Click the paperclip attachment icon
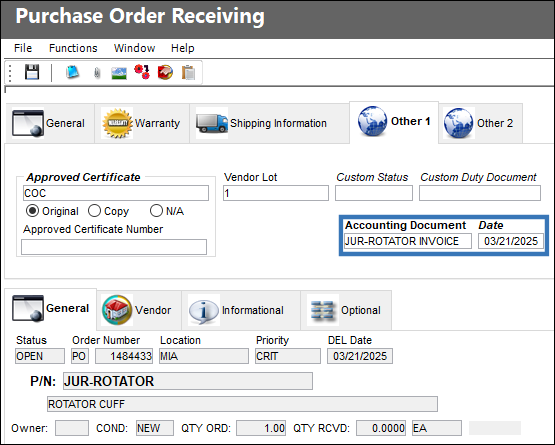The image size is (555, 445). [x=97, y=73]
